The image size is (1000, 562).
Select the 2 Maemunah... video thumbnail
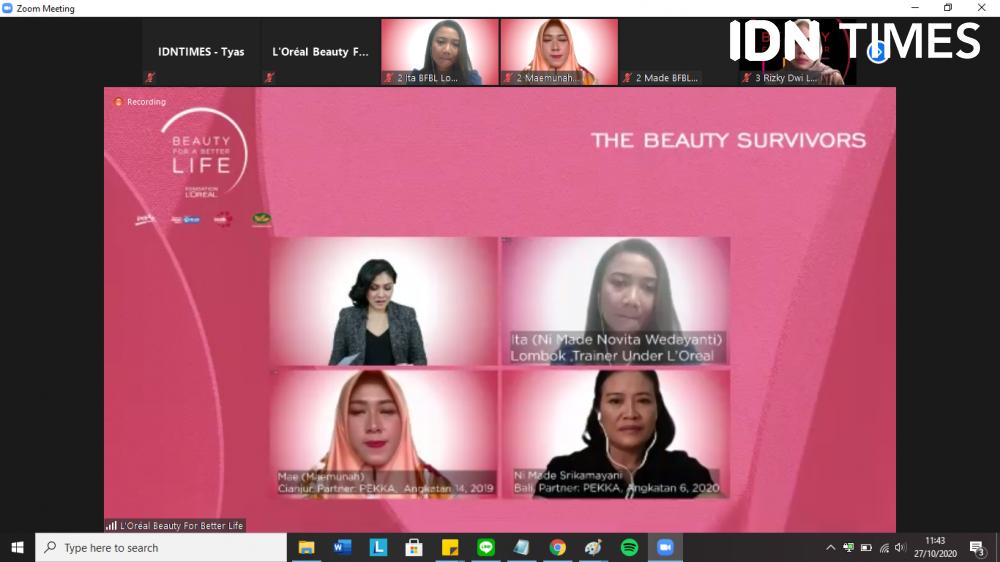559,52
